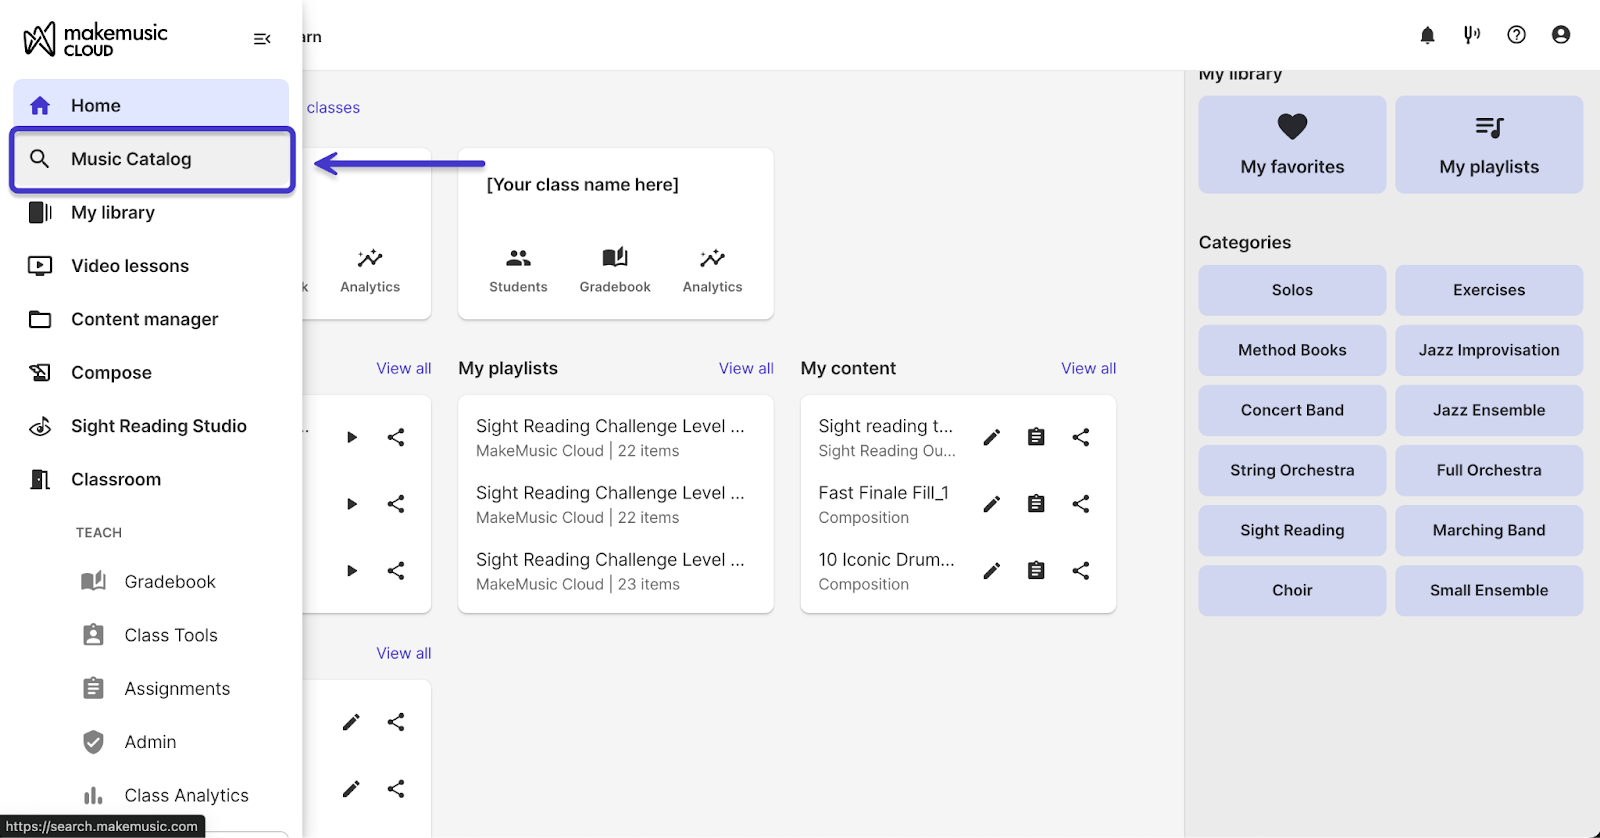Assign the Sight reading t... content item
Image resolution: width=1600 pixels, height=838 pixels.
click(1036, 437)
